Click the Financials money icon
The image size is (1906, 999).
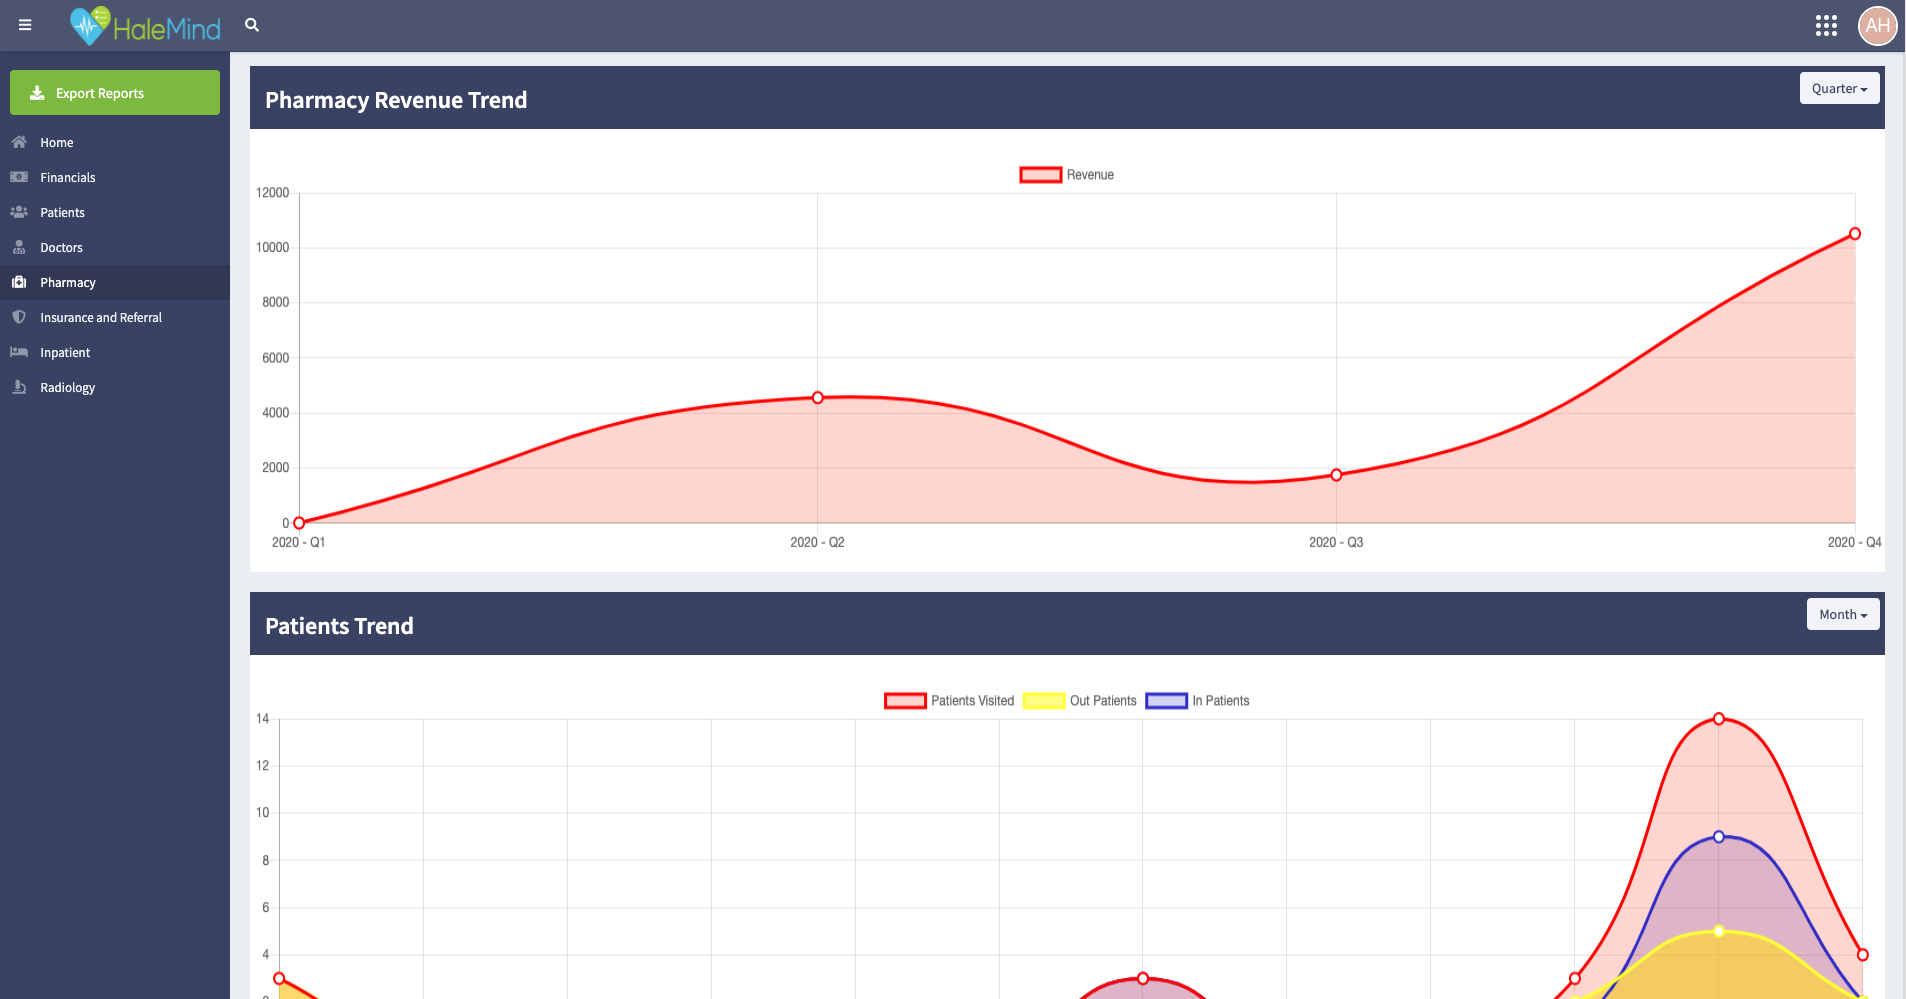click(x=19, y=177)
